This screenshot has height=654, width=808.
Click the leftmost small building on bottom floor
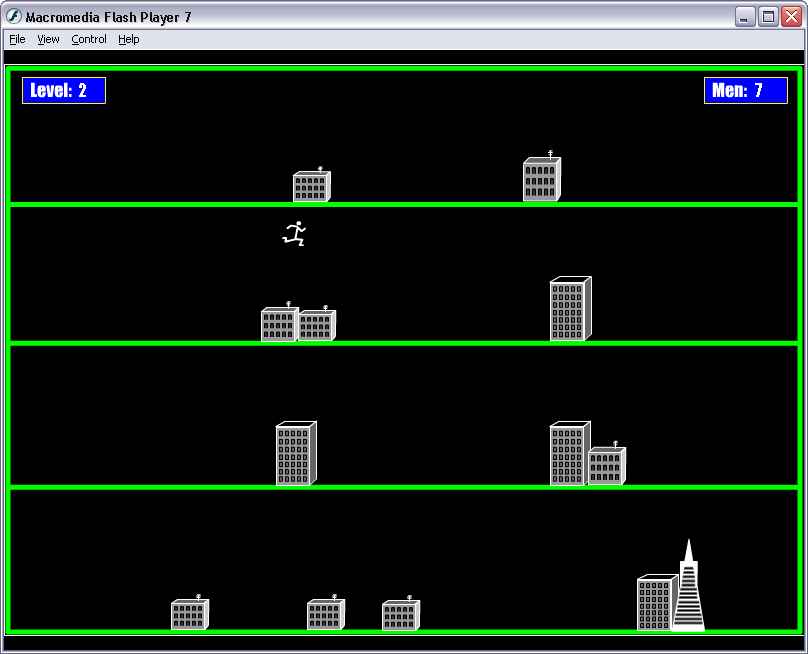190,612
